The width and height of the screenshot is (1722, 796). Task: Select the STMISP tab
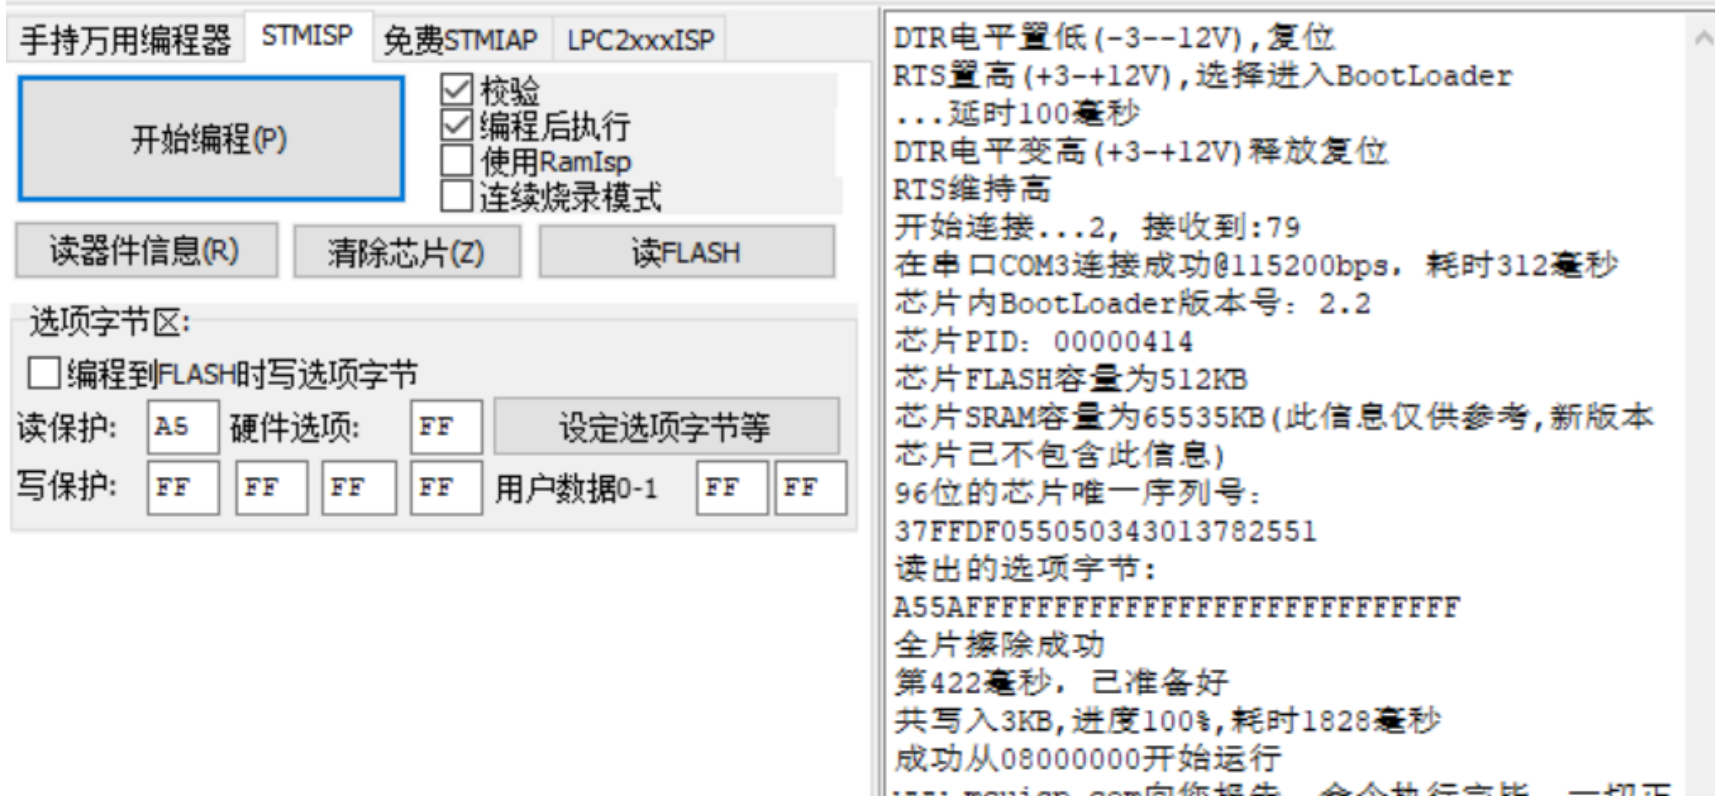[x=307, y=36]
